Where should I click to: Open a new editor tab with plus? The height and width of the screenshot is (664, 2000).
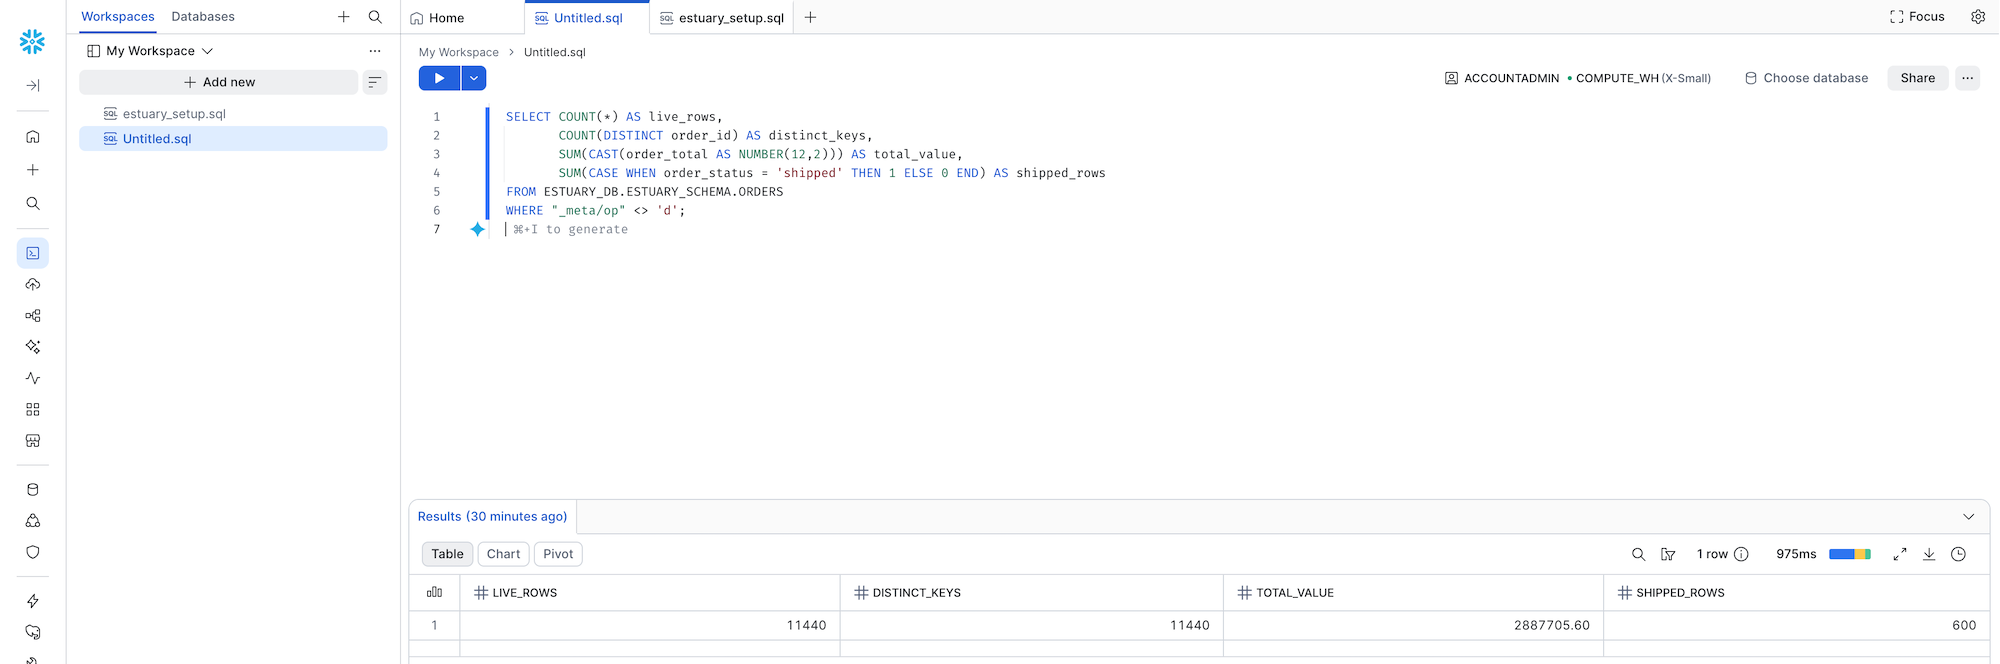810,17
